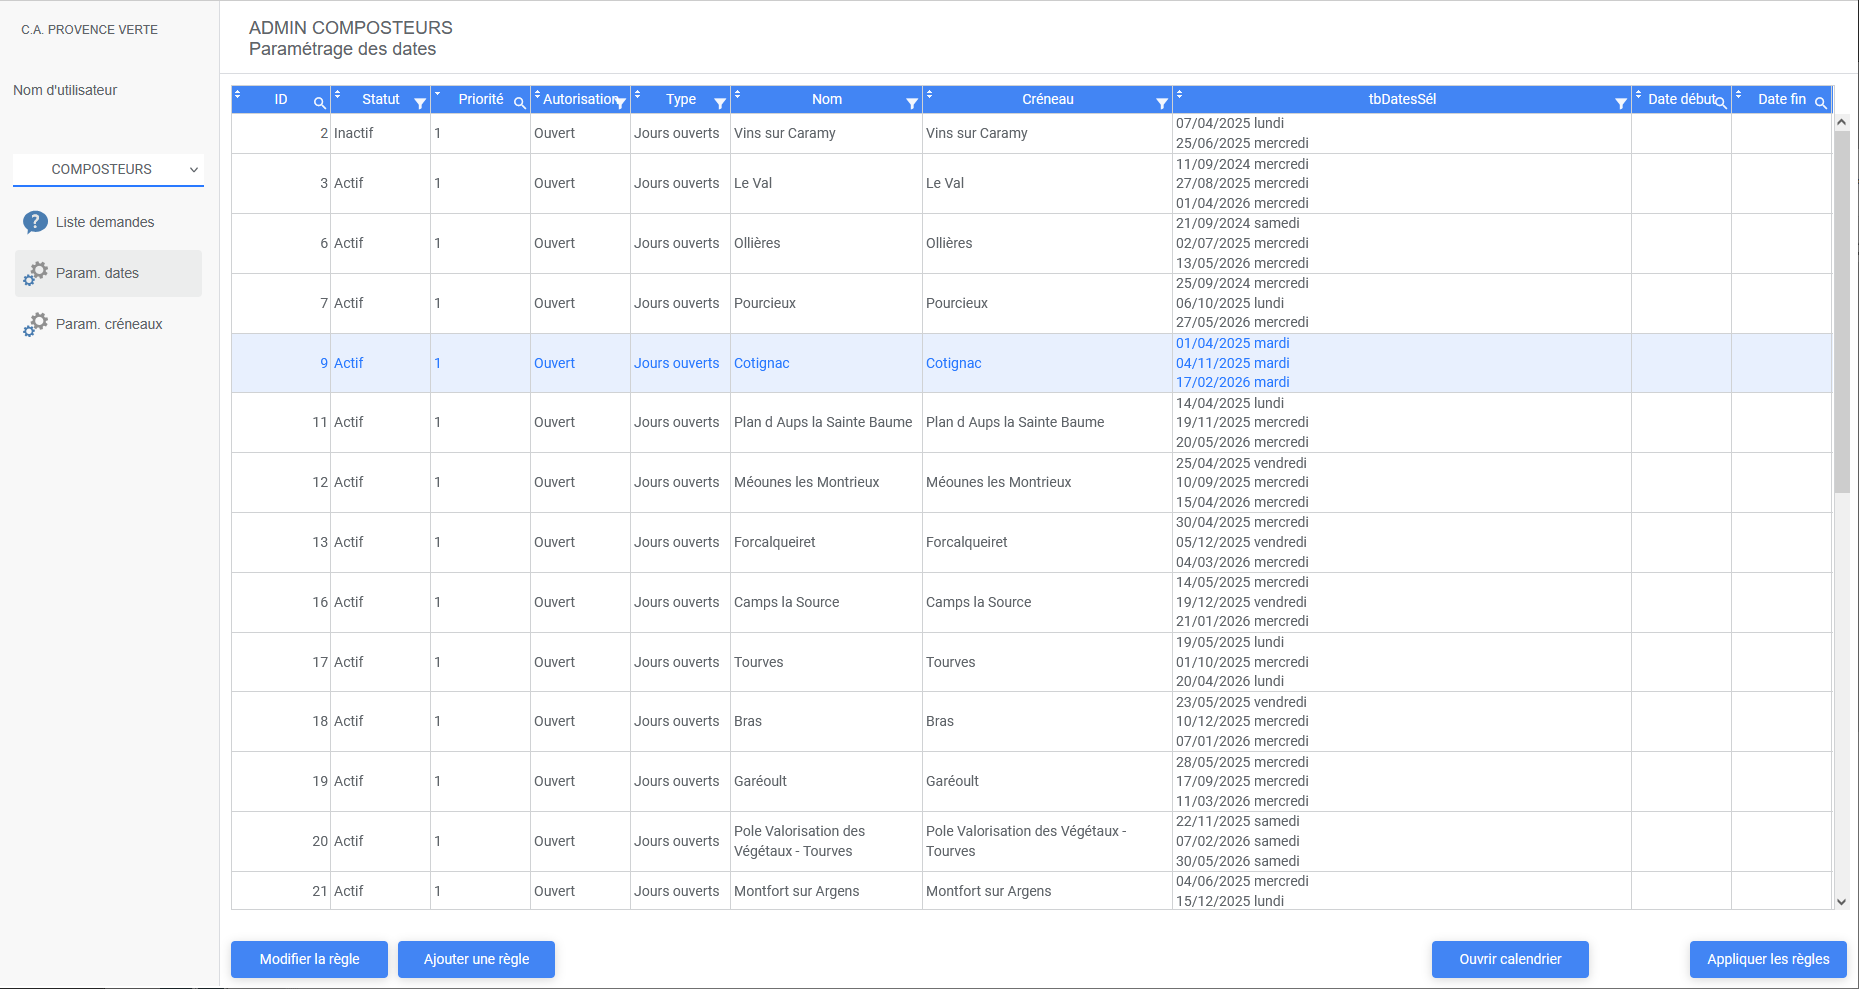Click filter funnel on Nom column
Viewport: 1859px width, 989px height.
912,103
